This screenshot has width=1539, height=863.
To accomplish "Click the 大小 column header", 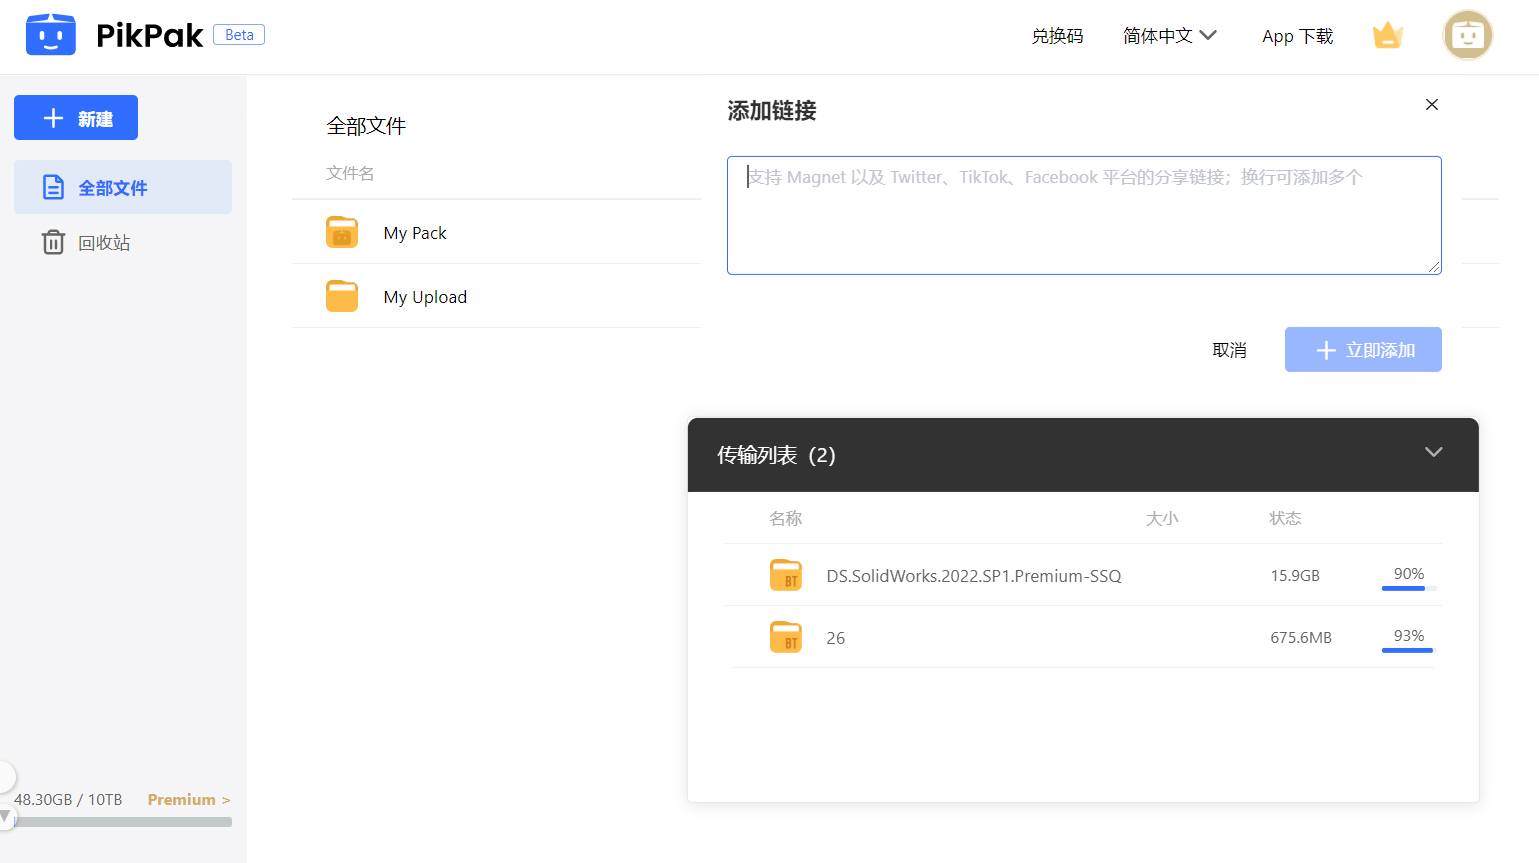I will pyautogui.click(x=1162, y=518).
